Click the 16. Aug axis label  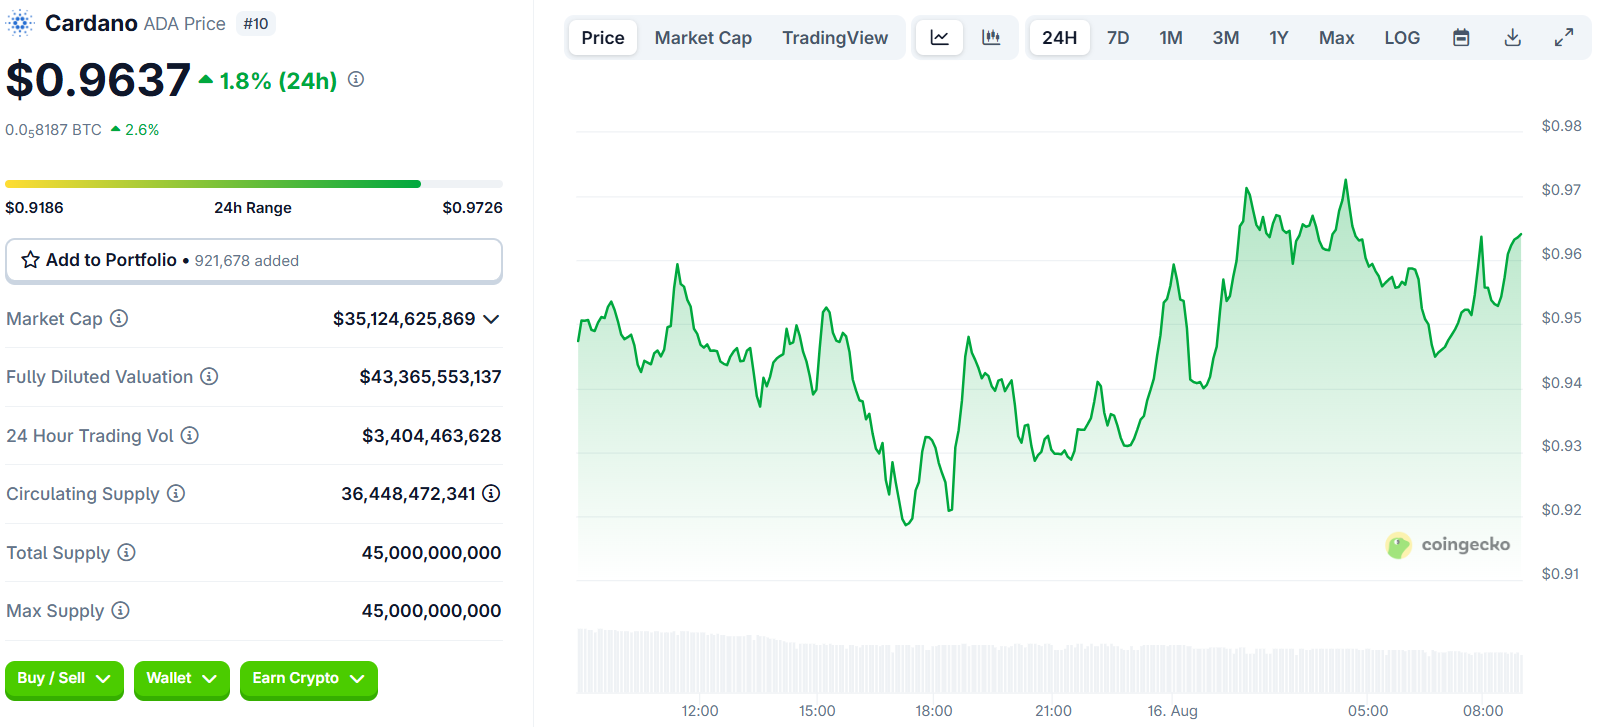click(1172, 711)
